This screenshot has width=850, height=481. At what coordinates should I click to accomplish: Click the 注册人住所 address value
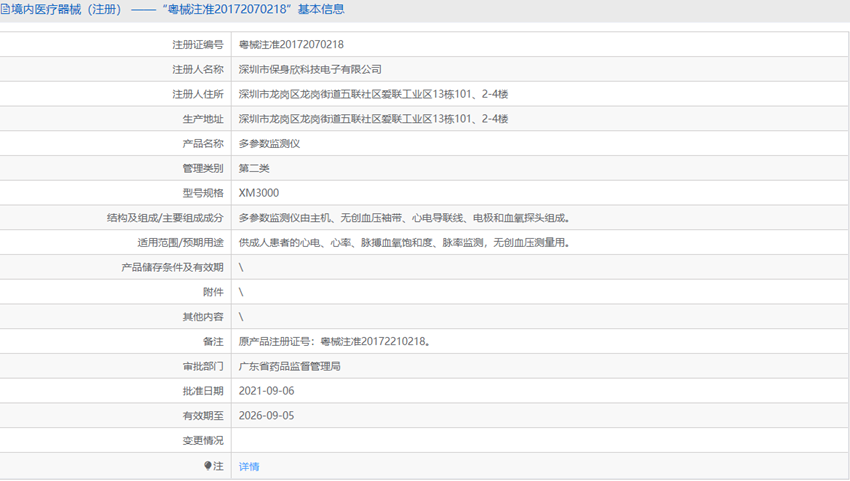(x=373, y=94)
